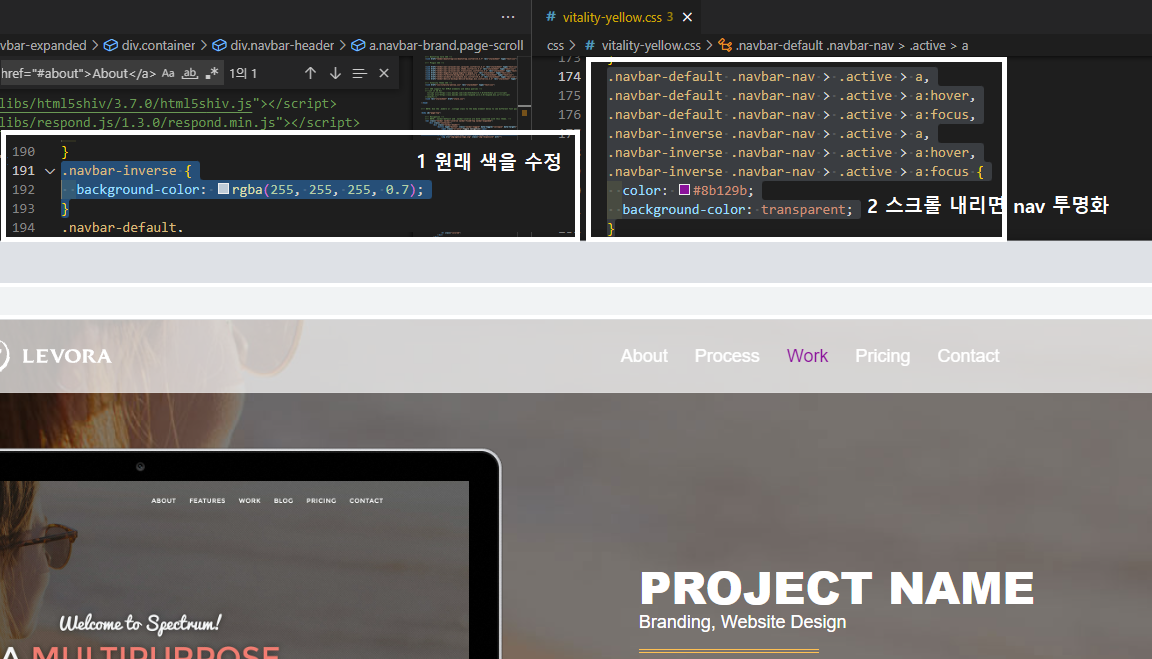Close the find widget
Screen dimensions: 1152x659
pyautogui.click(x=384, y=73)
